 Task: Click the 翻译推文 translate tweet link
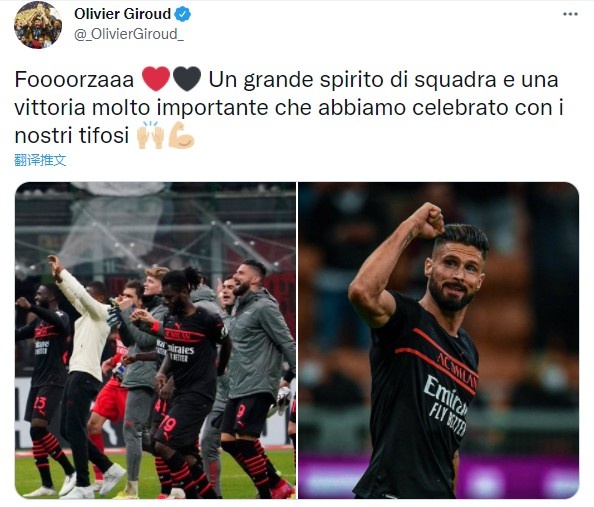pyautogui.click(x=40, y=160)
